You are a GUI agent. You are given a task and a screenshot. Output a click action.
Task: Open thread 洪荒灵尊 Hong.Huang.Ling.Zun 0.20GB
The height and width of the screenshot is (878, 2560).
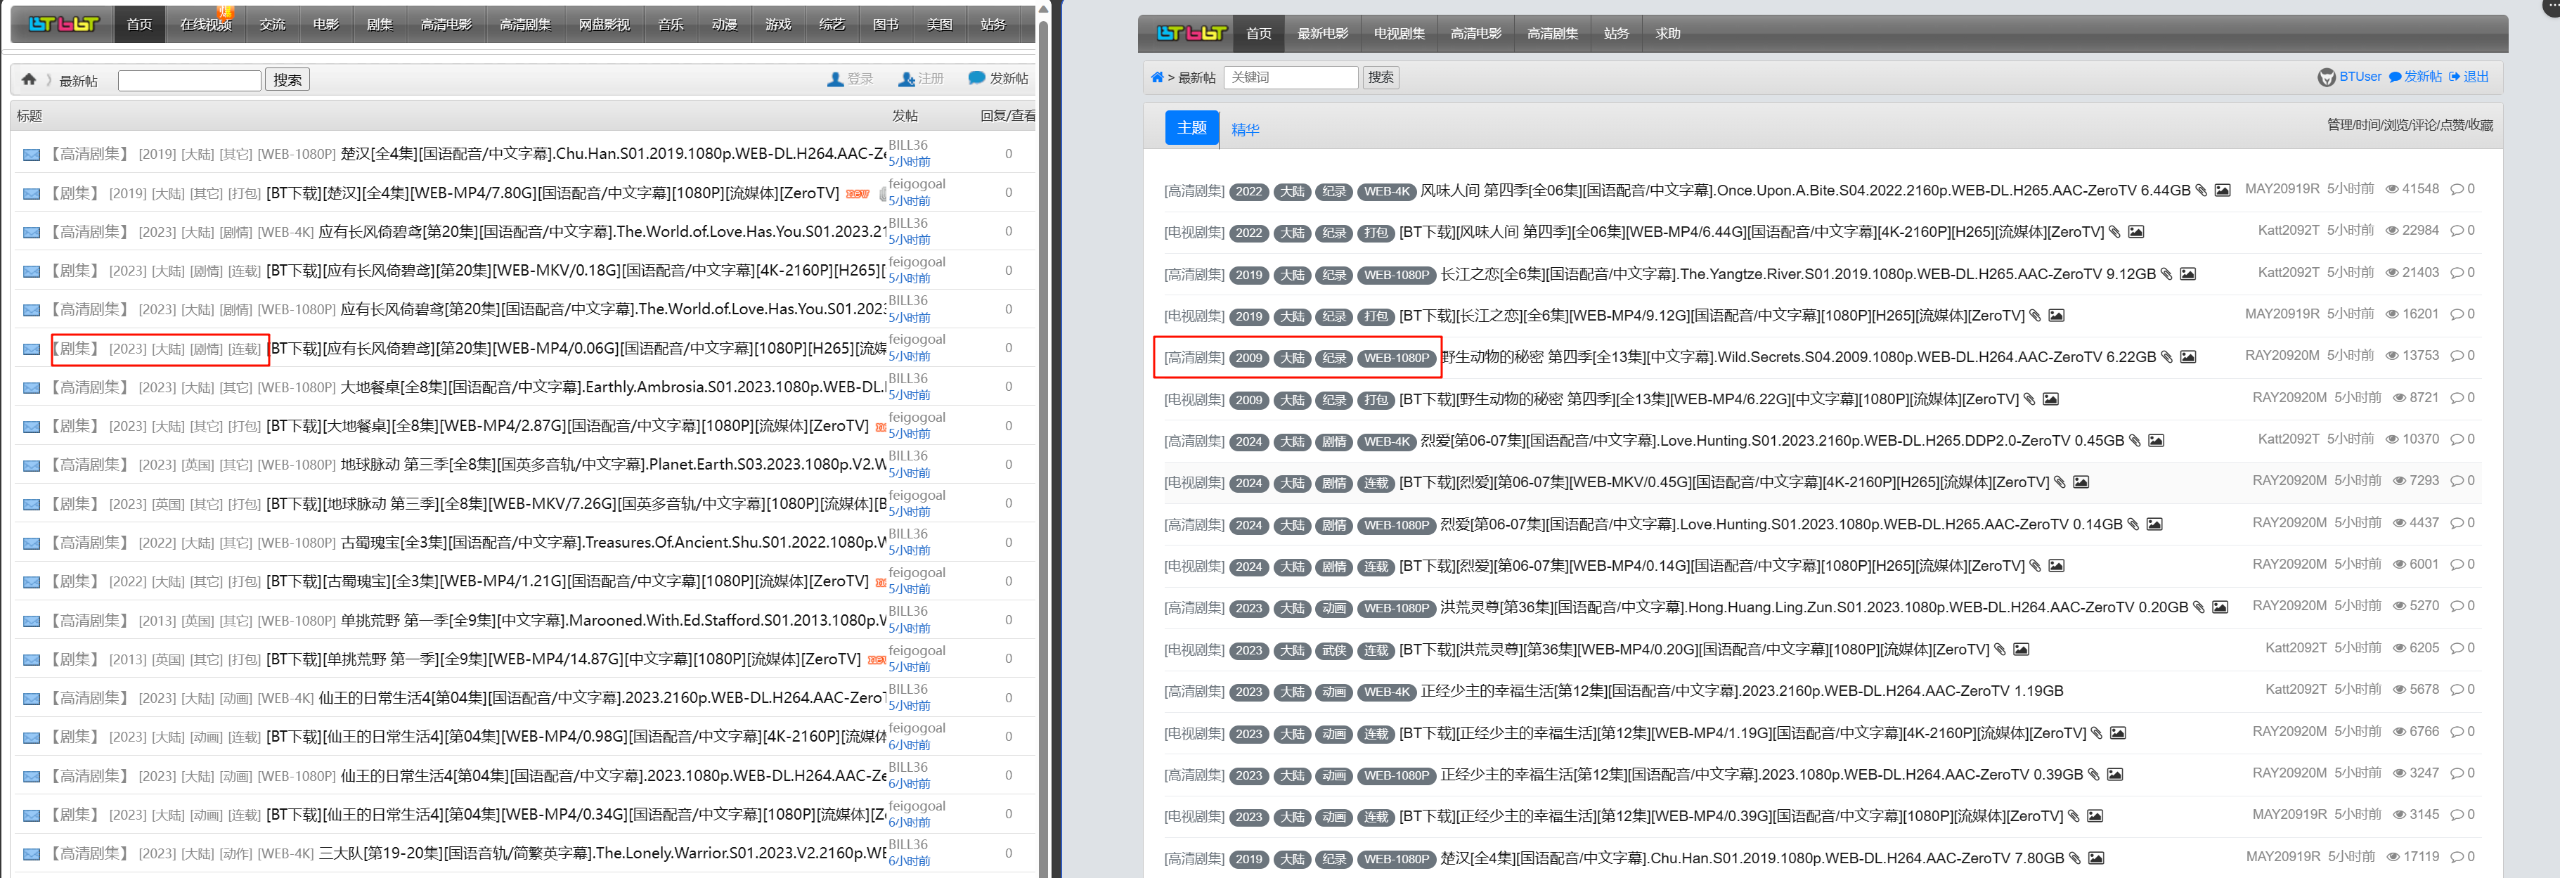coord(1814,607)
